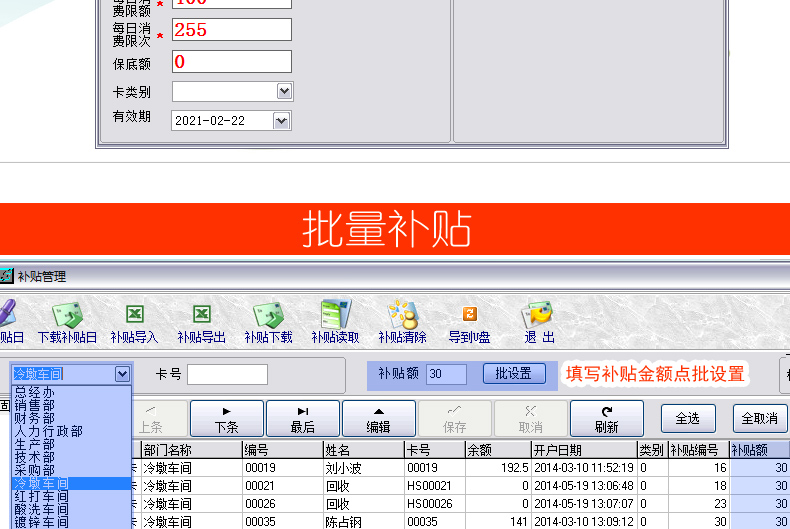Click the 全取消 button

[x=759, y=418]
